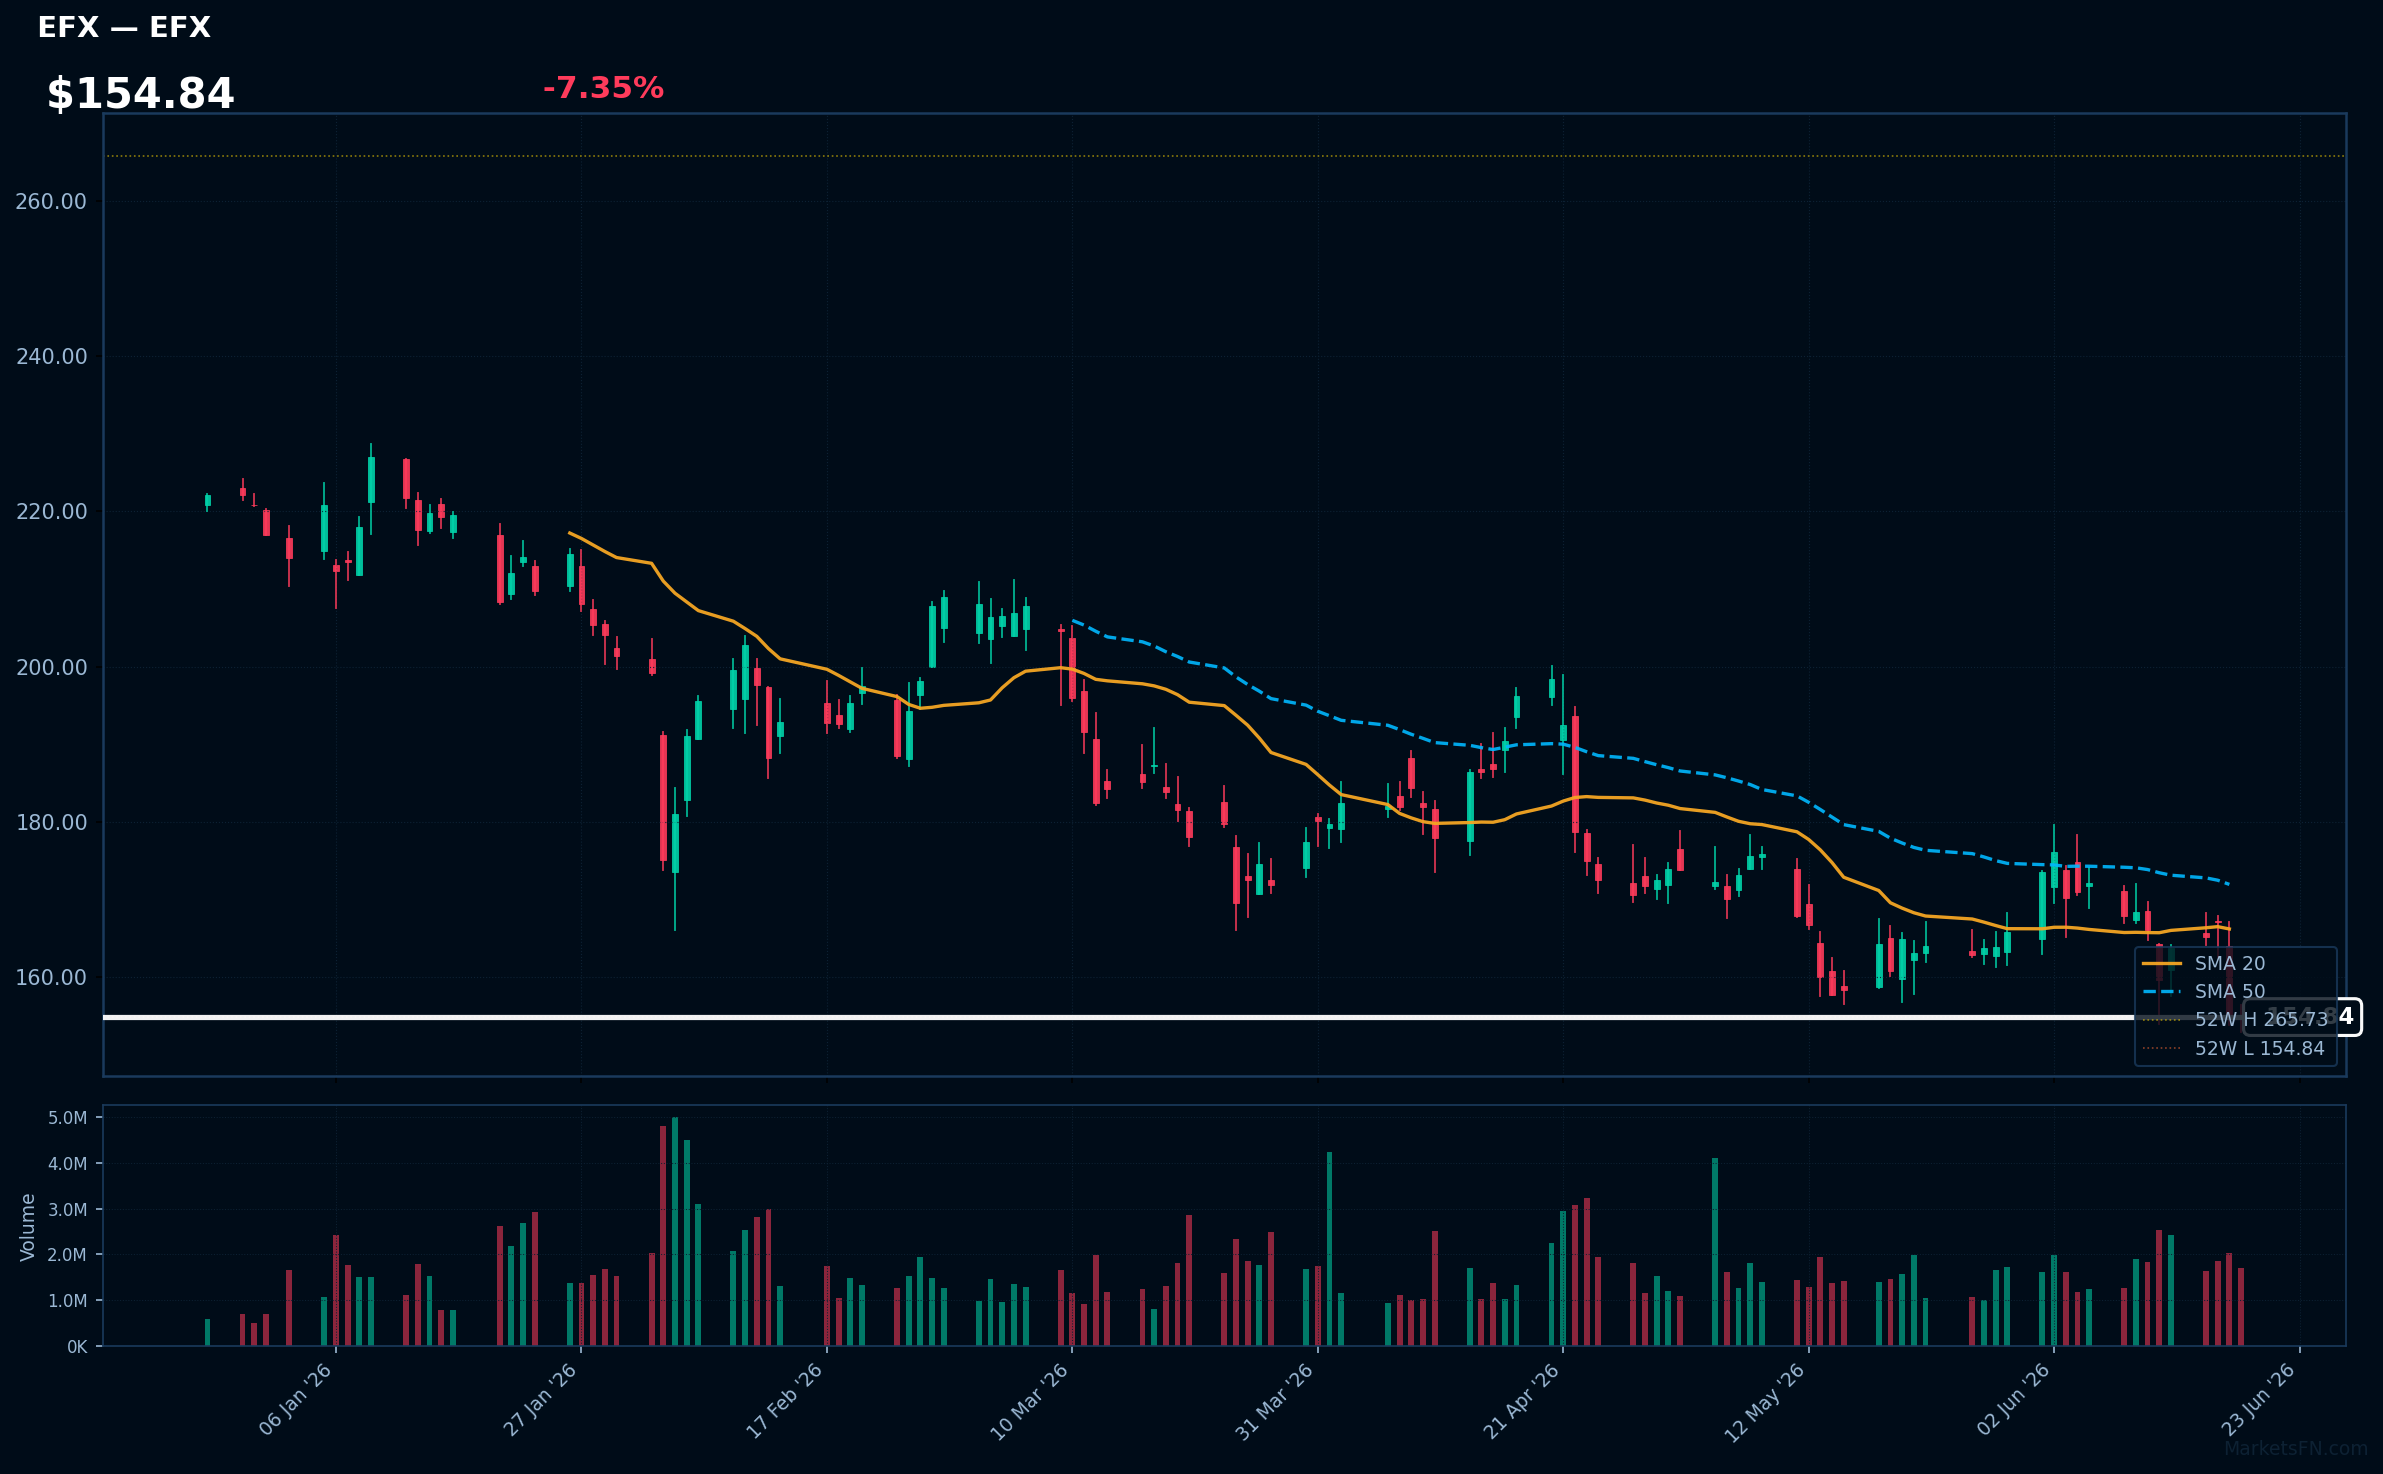Click the 10 Mar '26 date label
This screenshot has height=1474, width=2383.
pos(1030,1401)
